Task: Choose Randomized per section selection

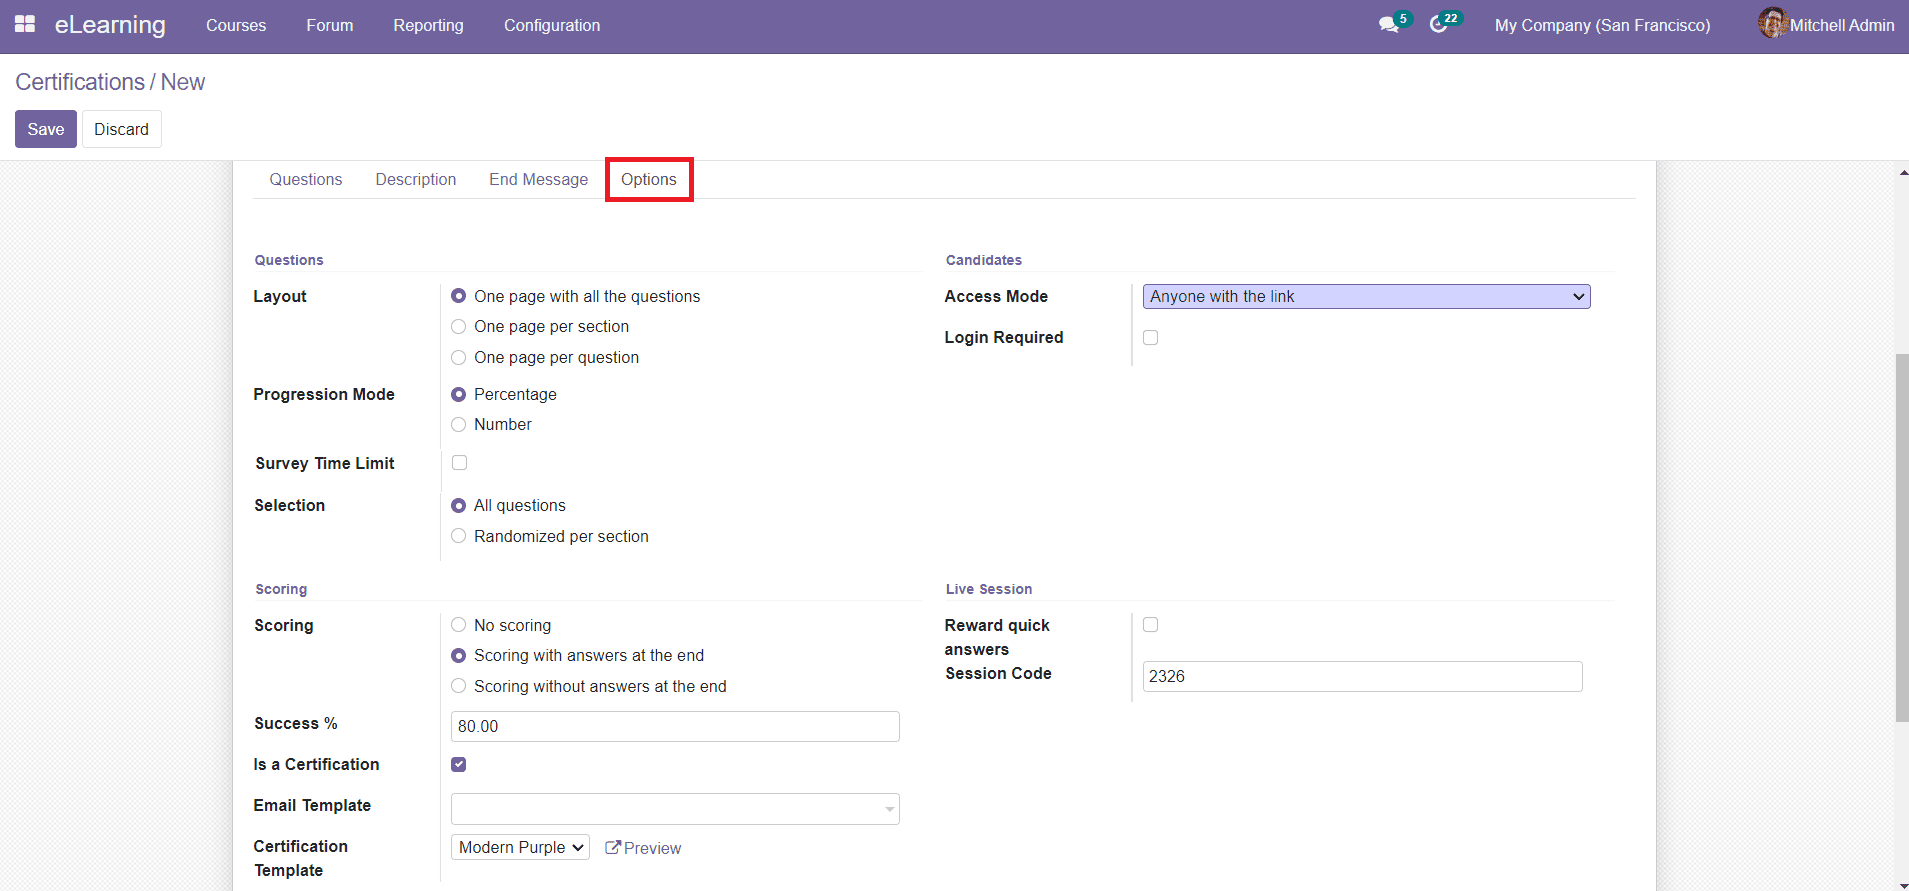Action: pos(459,537)
